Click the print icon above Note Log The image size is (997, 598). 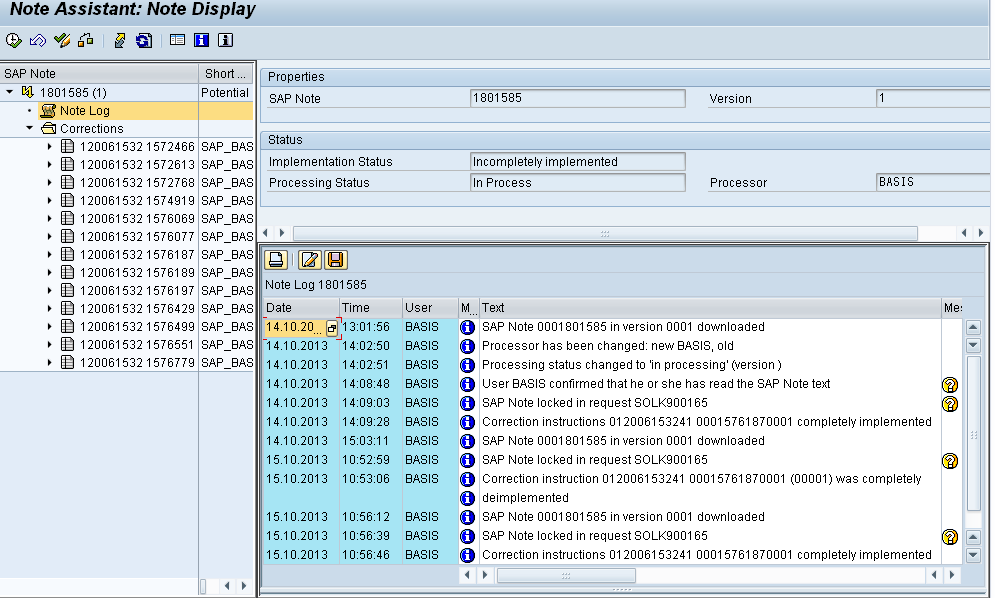coord(276,260)
